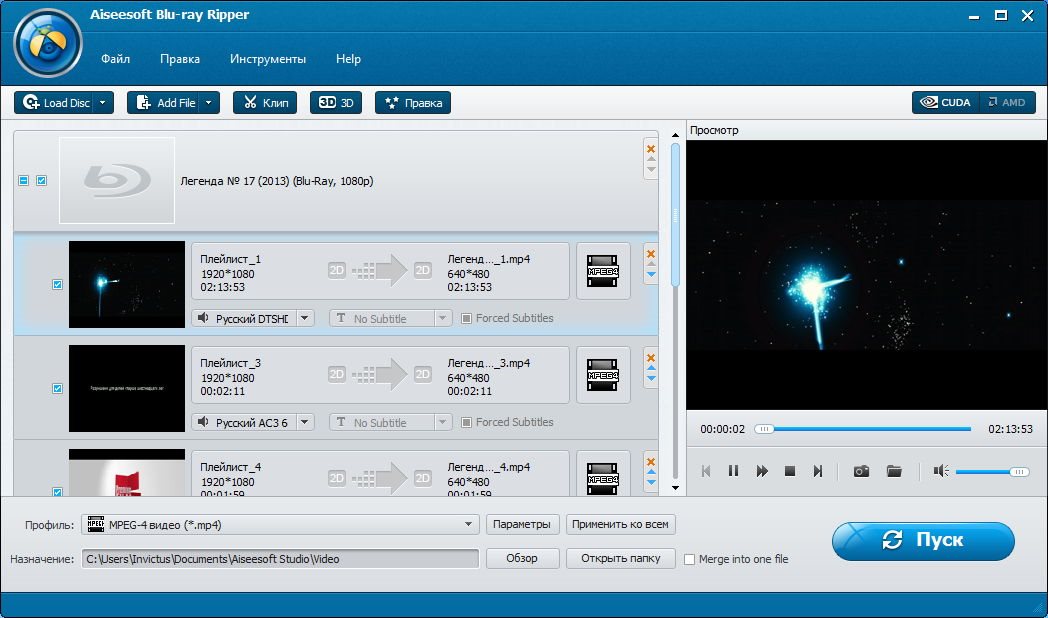Pause the preview playback
The image size is (1048, 618).
click(733, 471)
